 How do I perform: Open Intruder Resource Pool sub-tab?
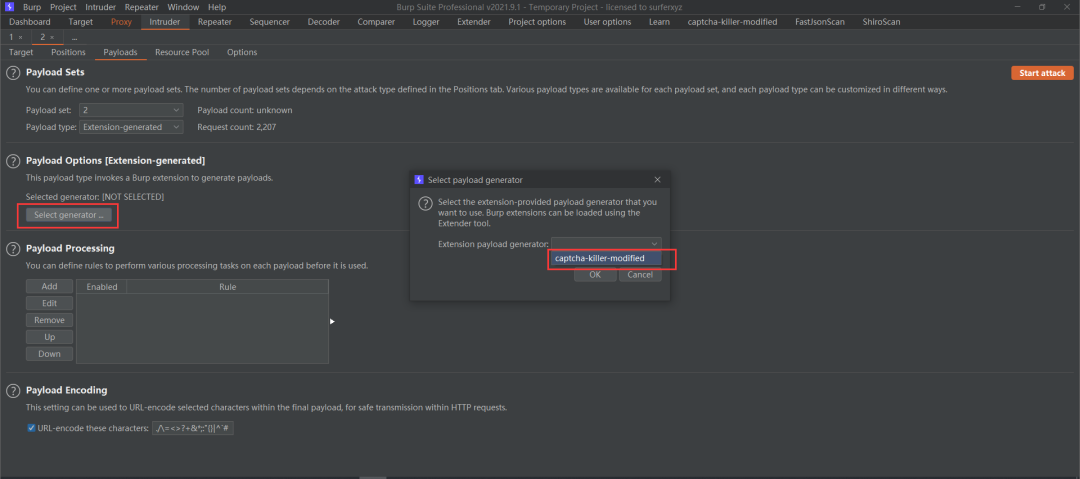click(x=182, y=52)
